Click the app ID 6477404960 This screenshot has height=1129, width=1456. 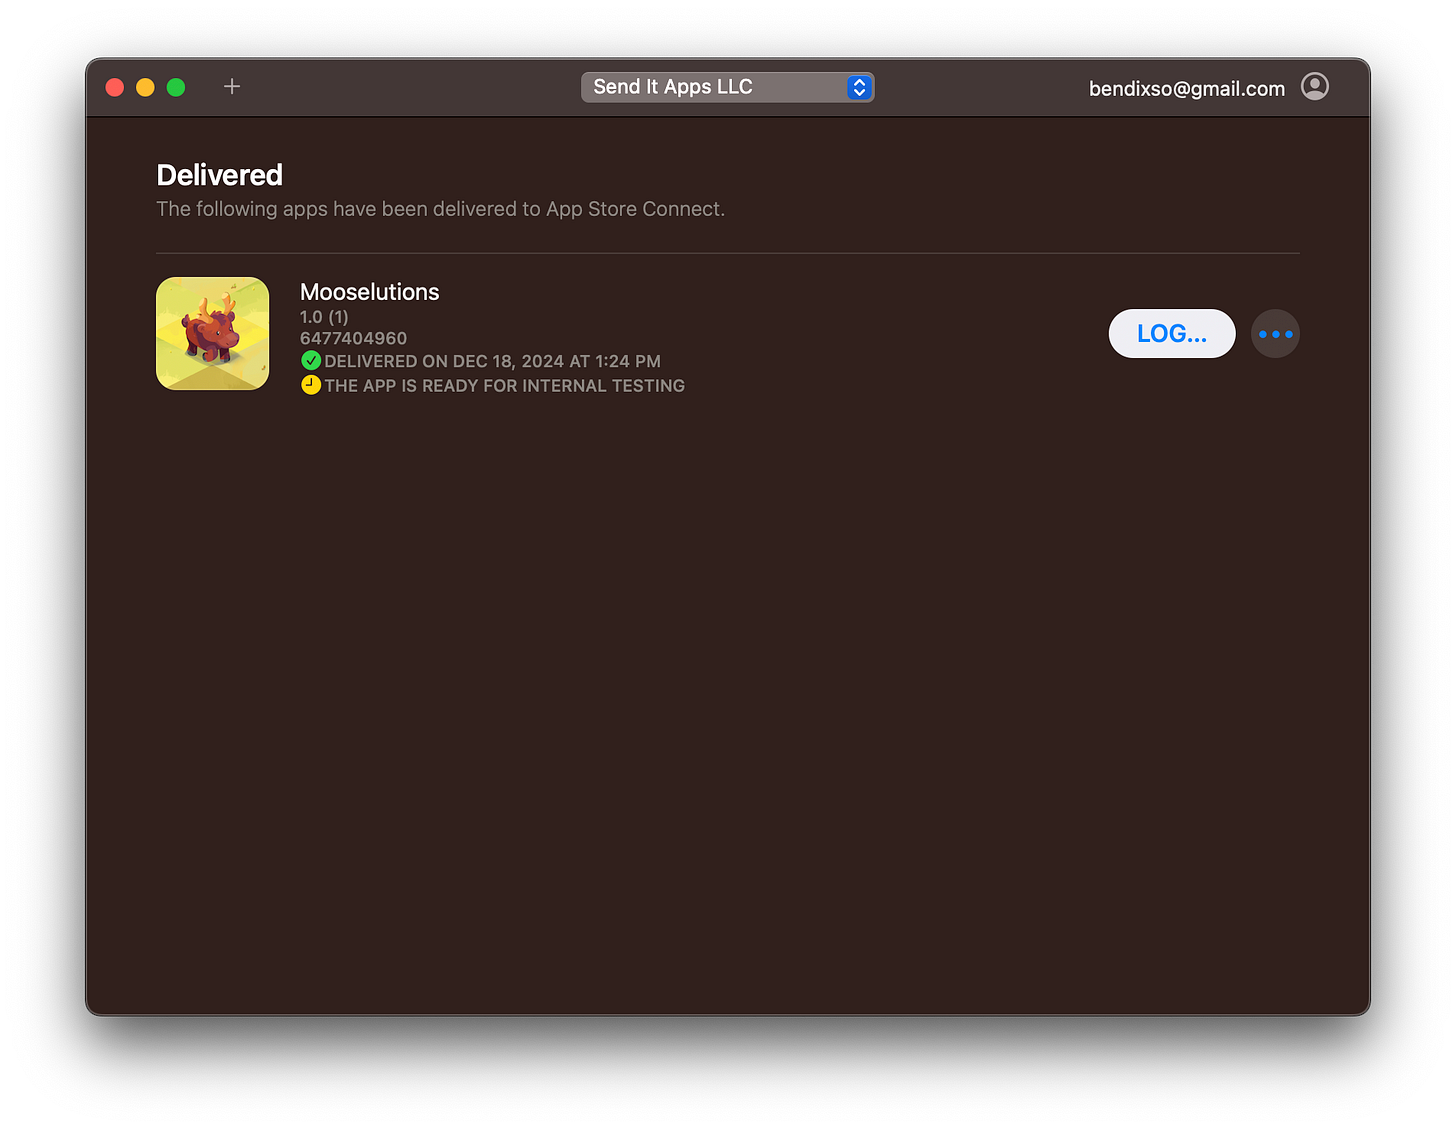353,338
